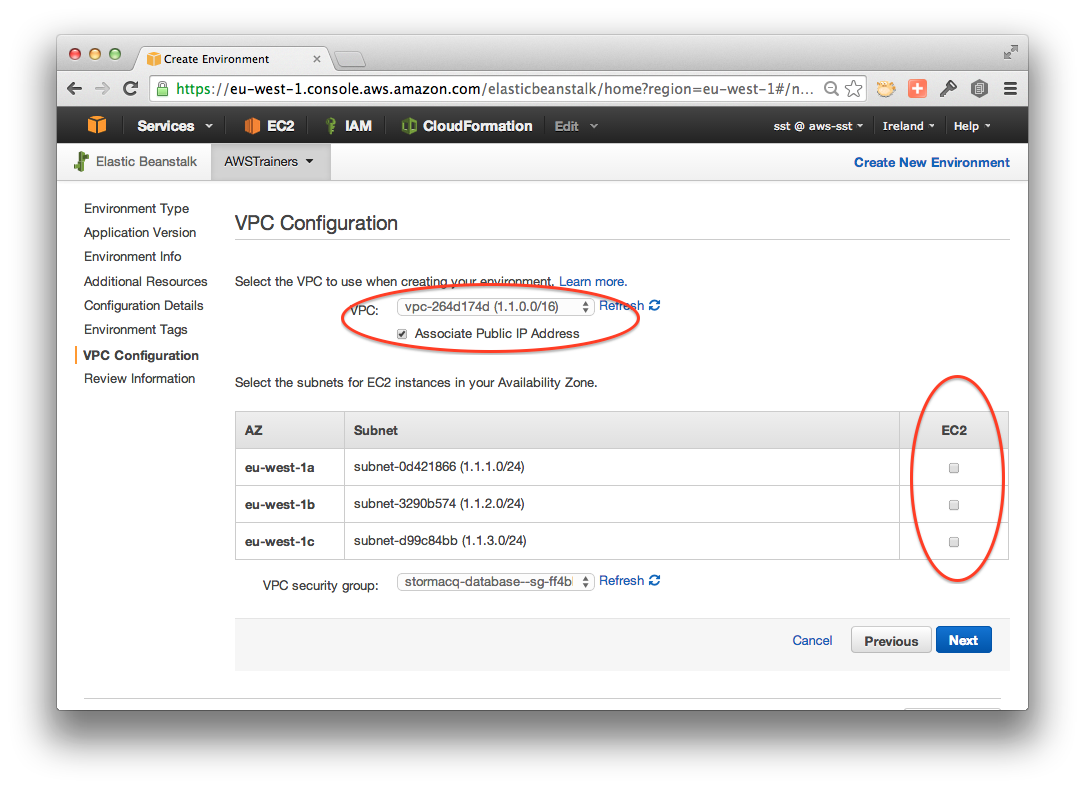Open the Edit dropdown in AWS bar

coord(576,126)
